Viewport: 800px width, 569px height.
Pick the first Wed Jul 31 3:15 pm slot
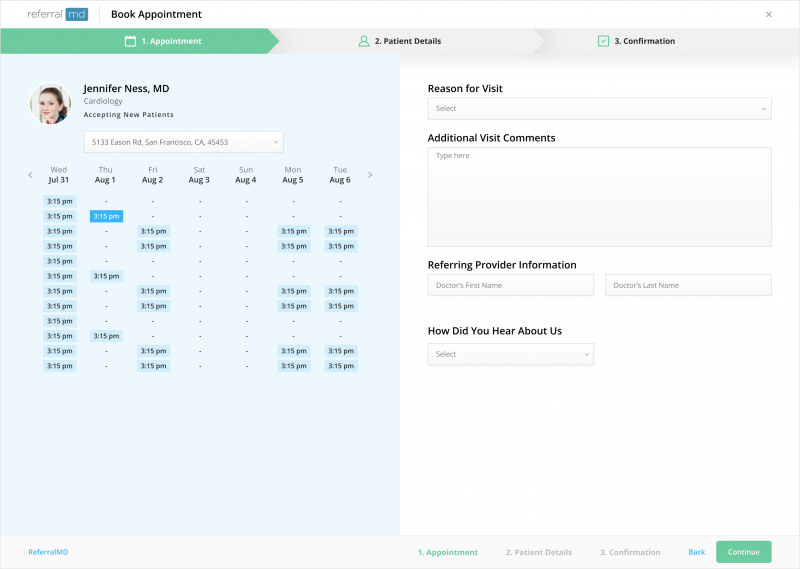click(60, 201)
